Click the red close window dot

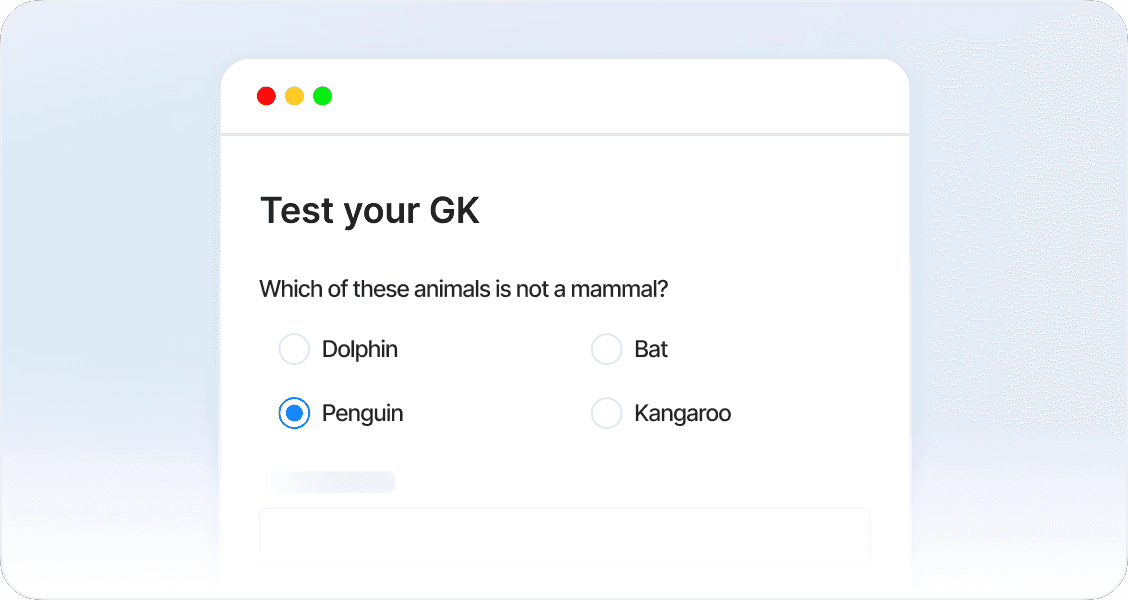pos(266,96)
